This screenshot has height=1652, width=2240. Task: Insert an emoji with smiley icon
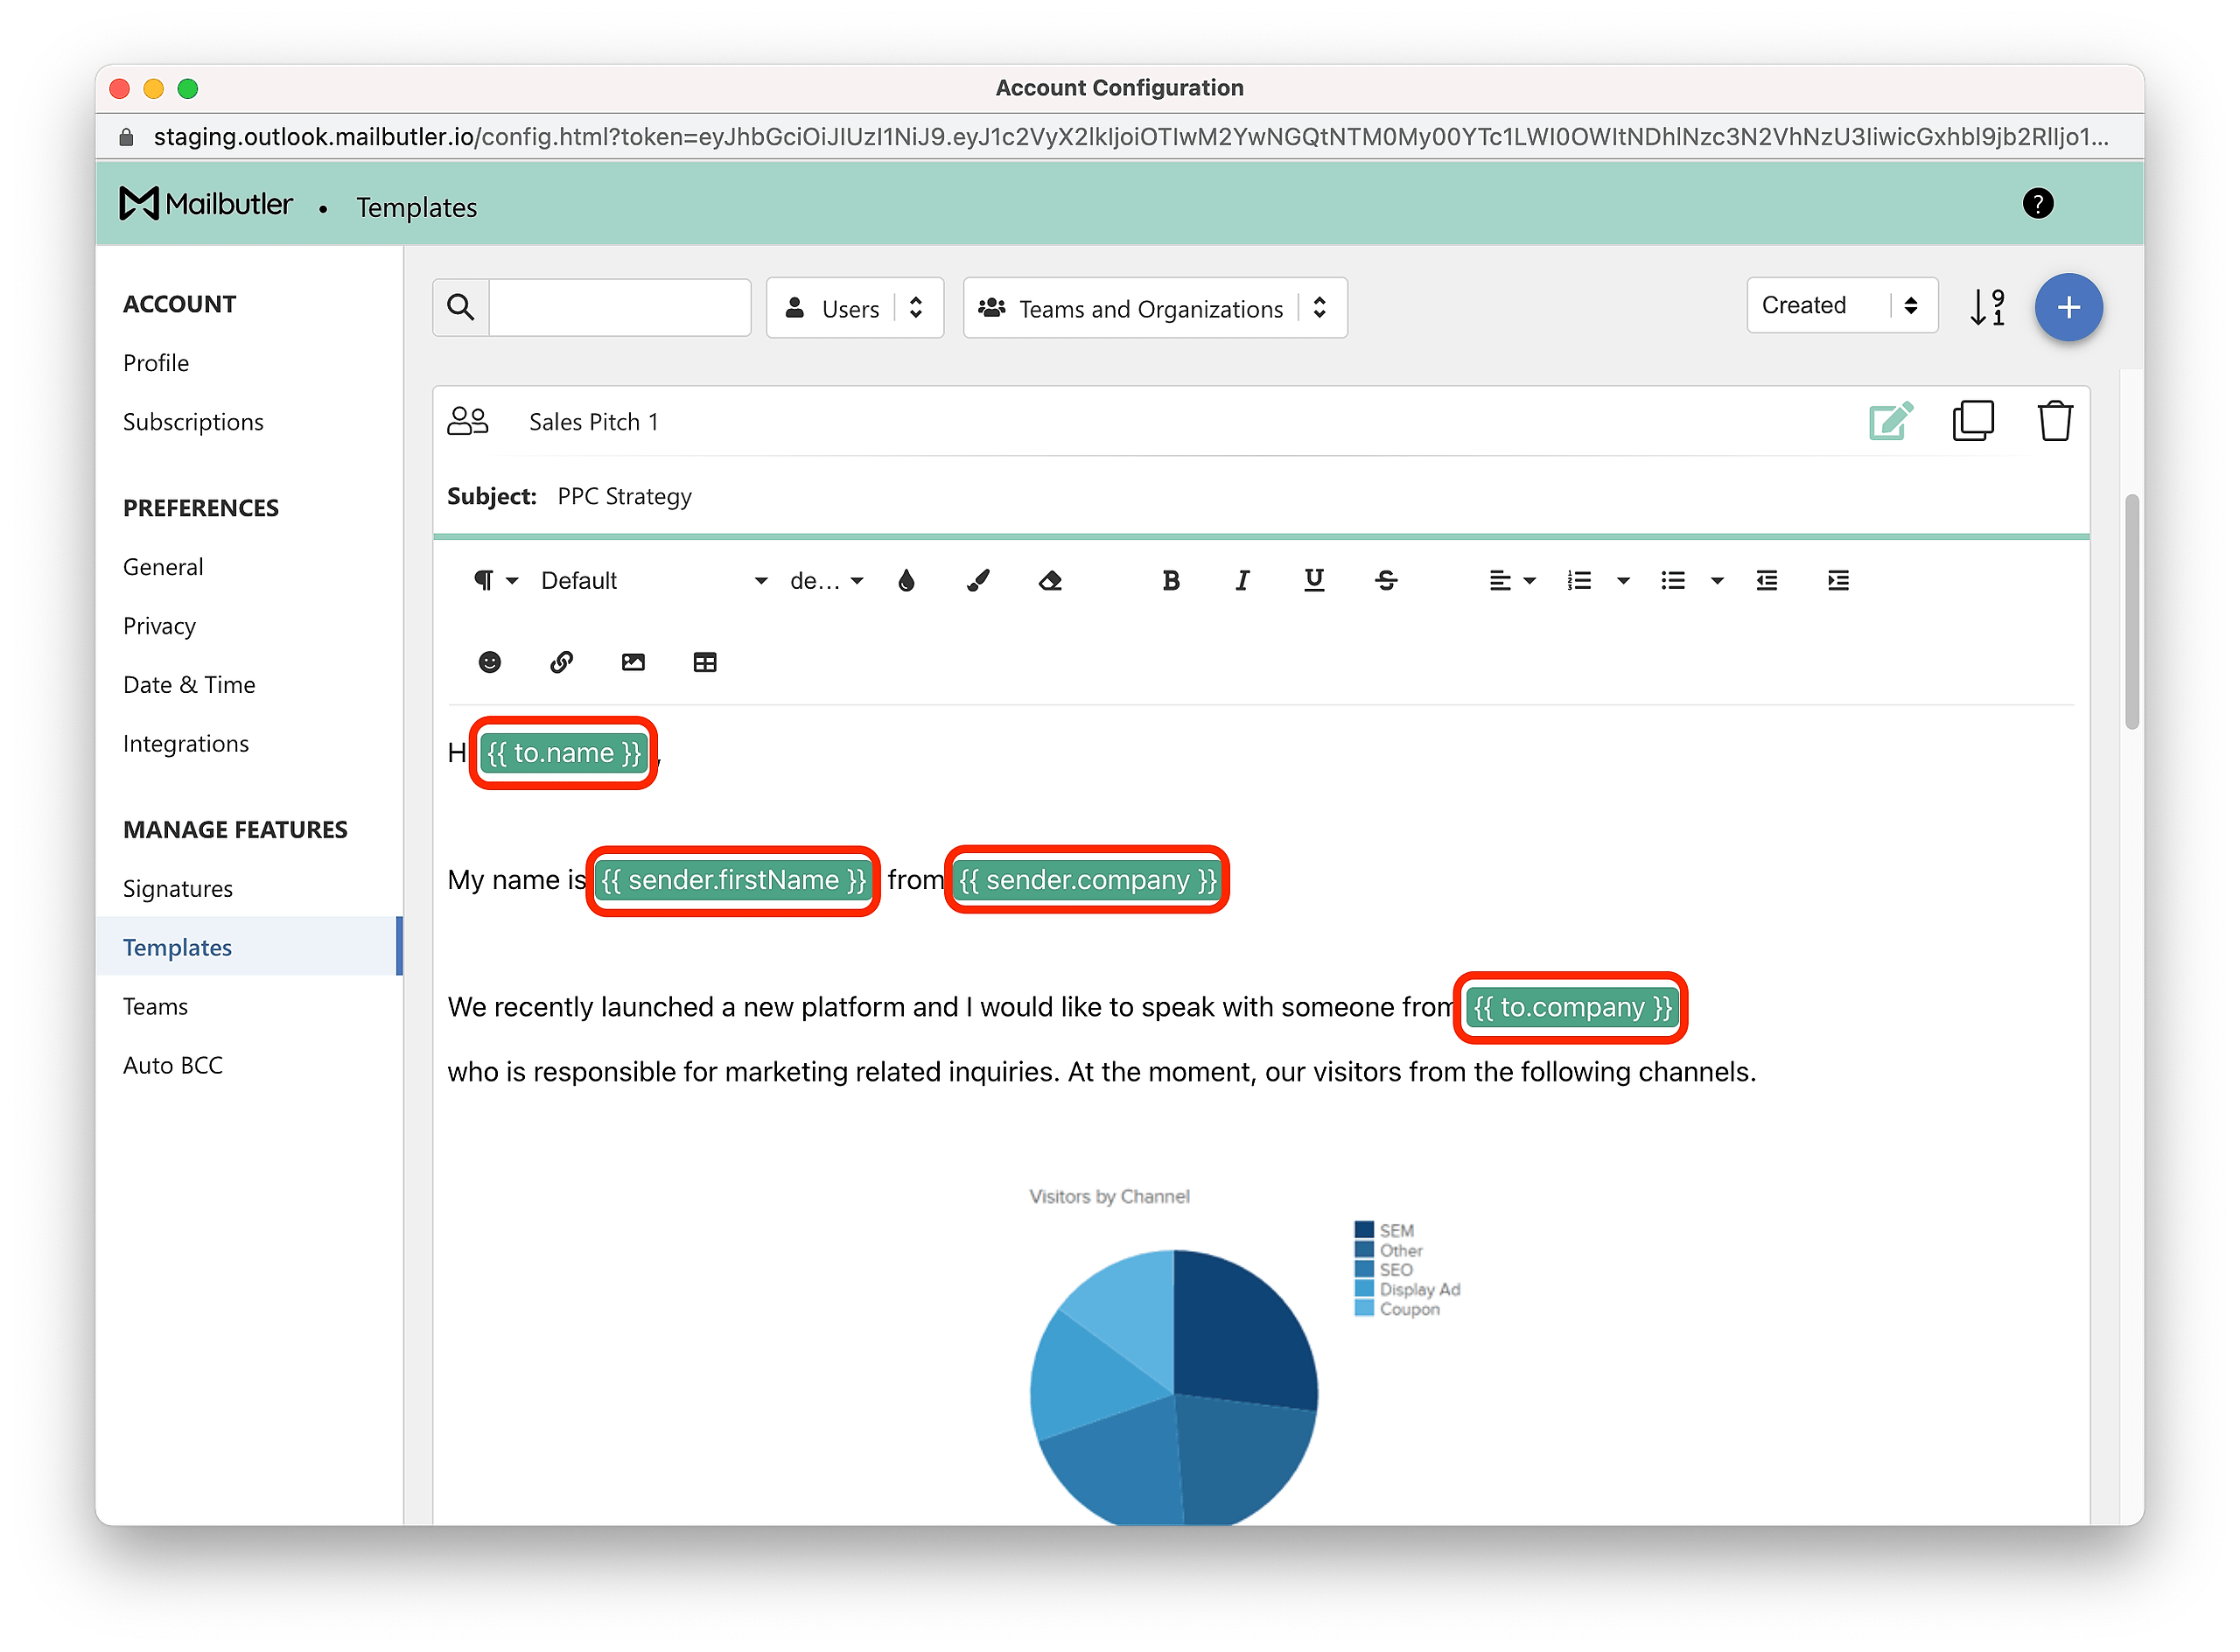click(489, 662)
